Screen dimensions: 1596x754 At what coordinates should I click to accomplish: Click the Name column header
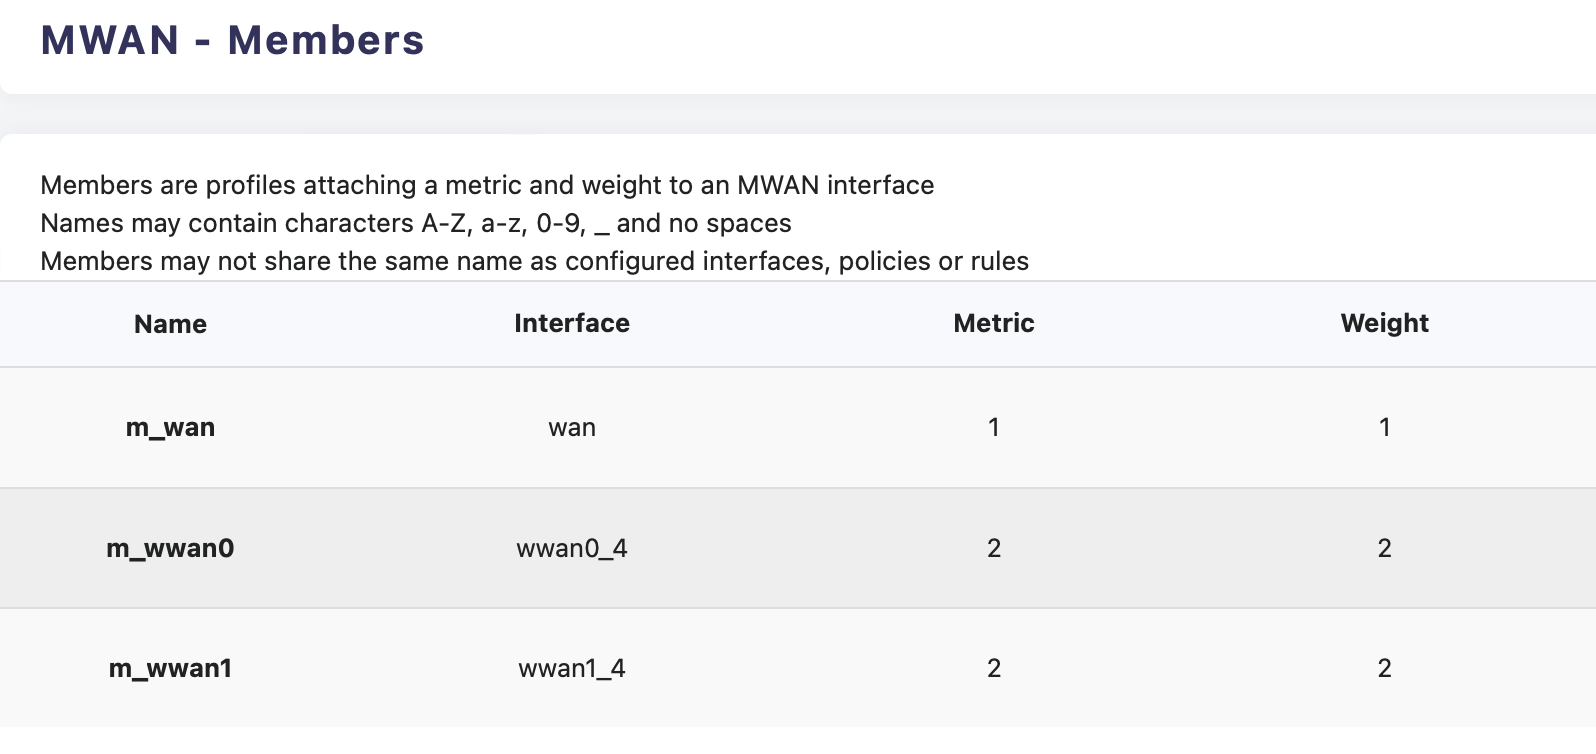(x=170, y=324)
